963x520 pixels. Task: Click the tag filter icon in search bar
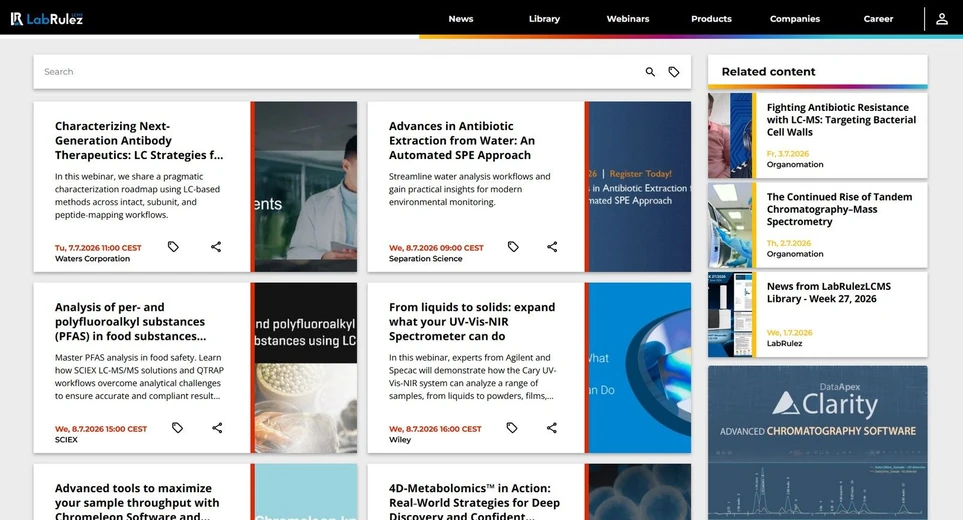coord(674,72)
